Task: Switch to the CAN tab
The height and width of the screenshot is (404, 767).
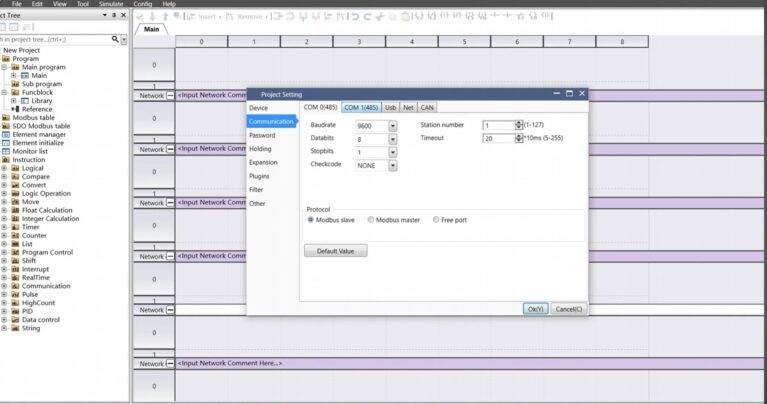Action: [x=427, y=108]
